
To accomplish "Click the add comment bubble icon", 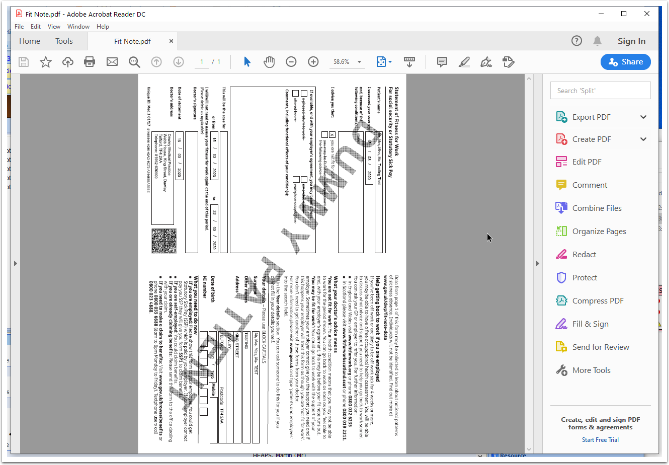I will click(442, 62).
